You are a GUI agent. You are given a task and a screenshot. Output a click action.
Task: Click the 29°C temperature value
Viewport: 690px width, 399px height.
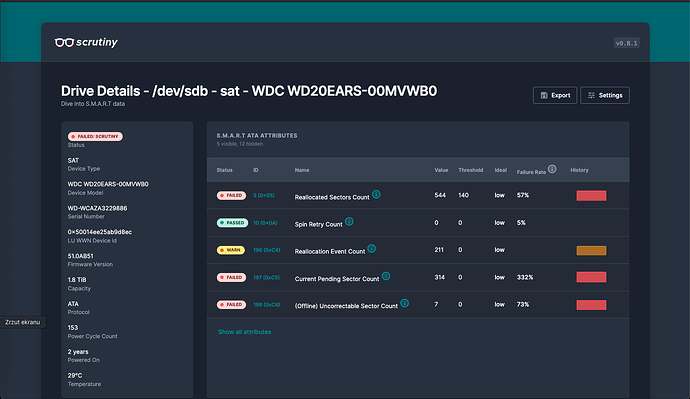(x=75, y=376)
